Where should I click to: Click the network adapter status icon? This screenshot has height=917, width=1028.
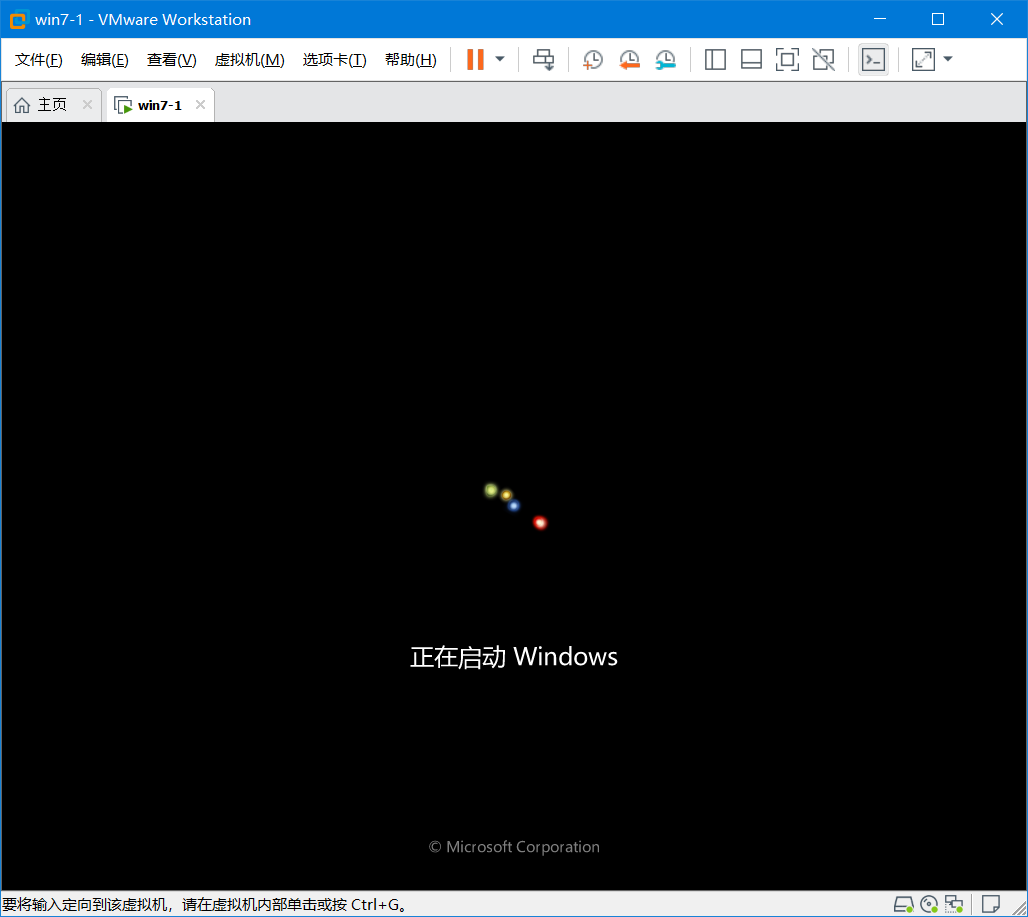click(x=954, y=905)
